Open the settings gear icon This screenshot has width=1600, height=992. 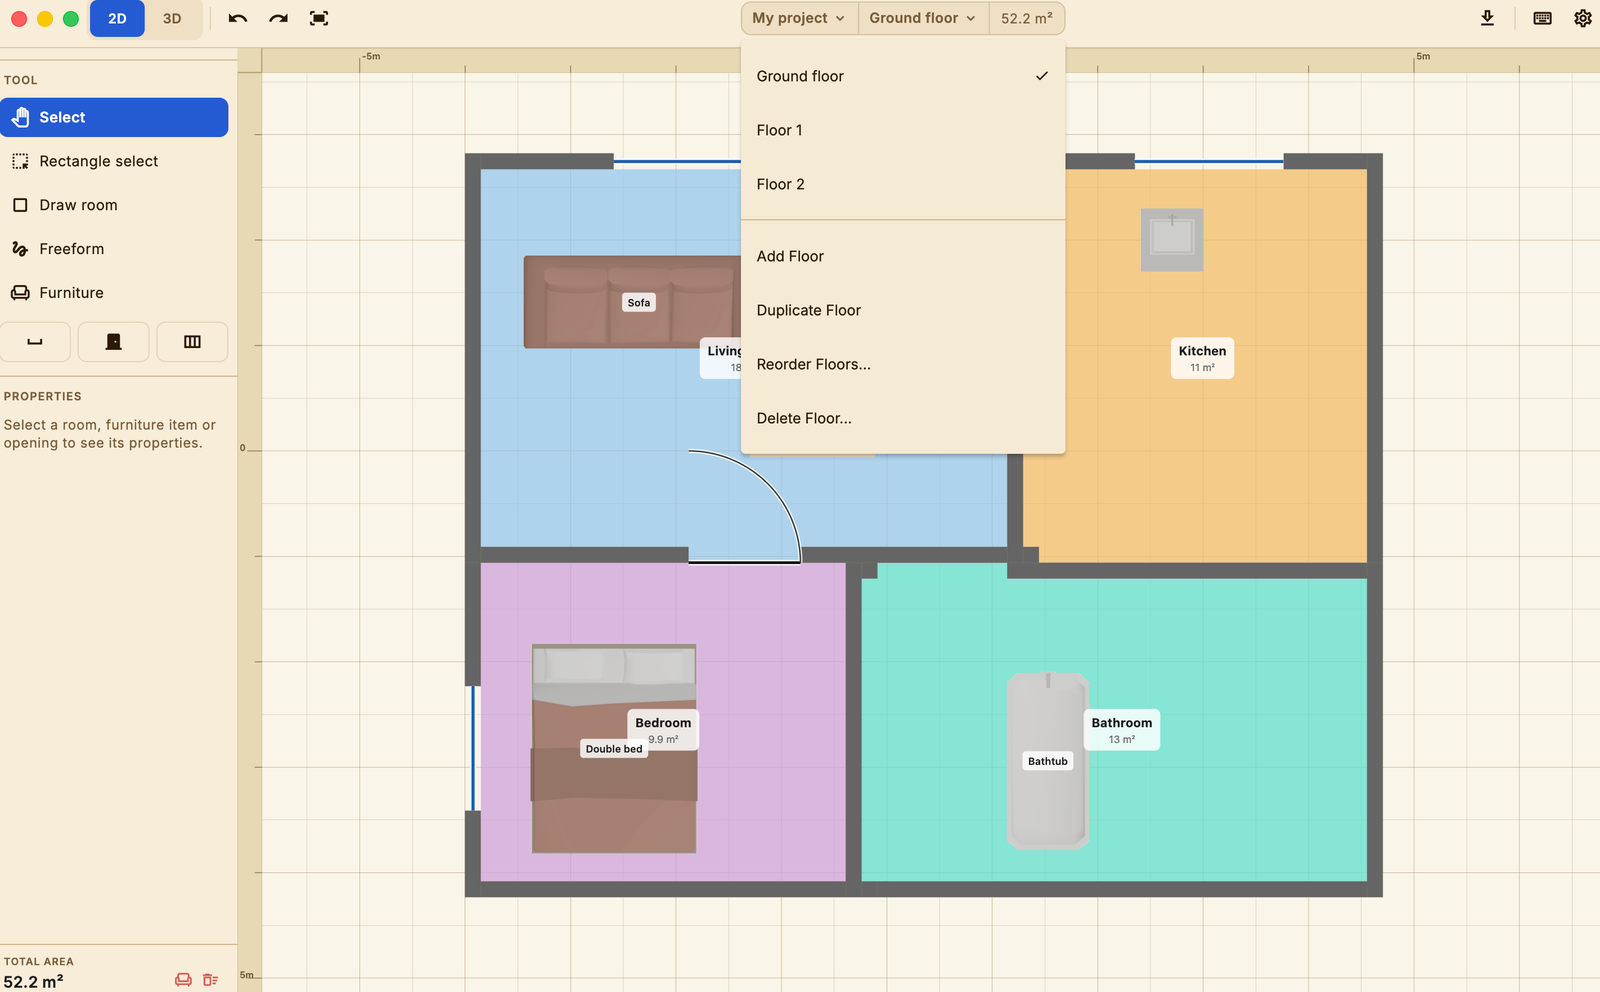coord(1582,18)
